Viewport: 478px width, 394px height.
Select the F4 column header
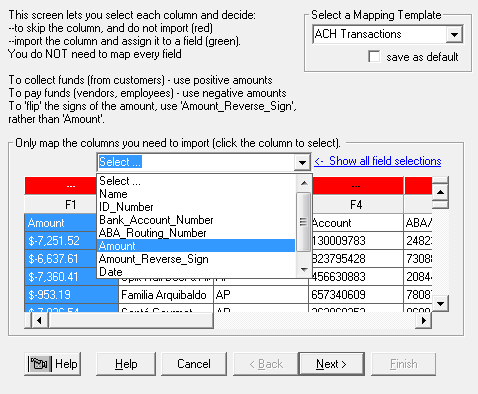356,205
